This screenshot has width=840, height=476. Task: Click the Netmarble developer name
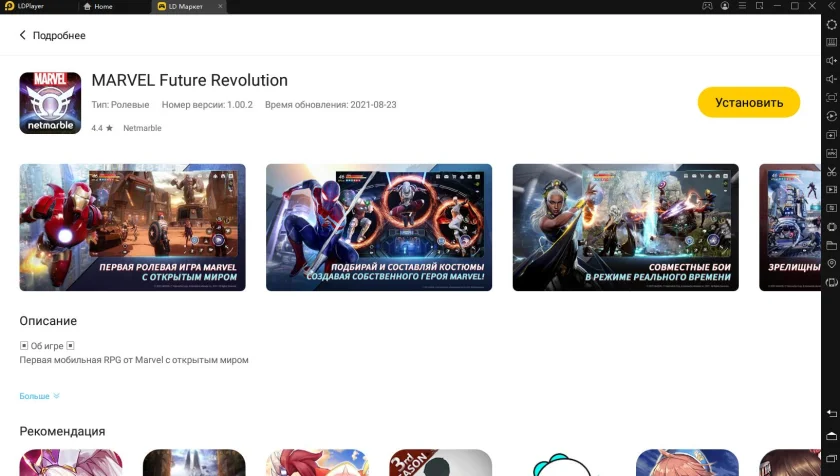point(142,128)
